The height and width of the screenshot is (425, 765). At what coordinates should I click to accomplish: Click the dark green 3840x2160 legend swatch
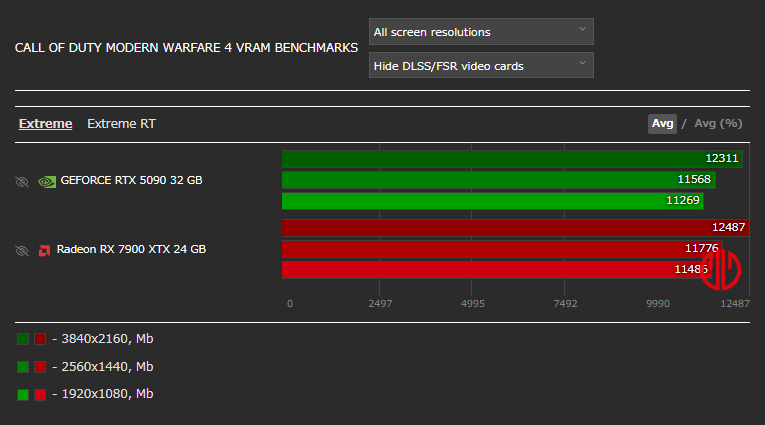(x=23, y=339)
